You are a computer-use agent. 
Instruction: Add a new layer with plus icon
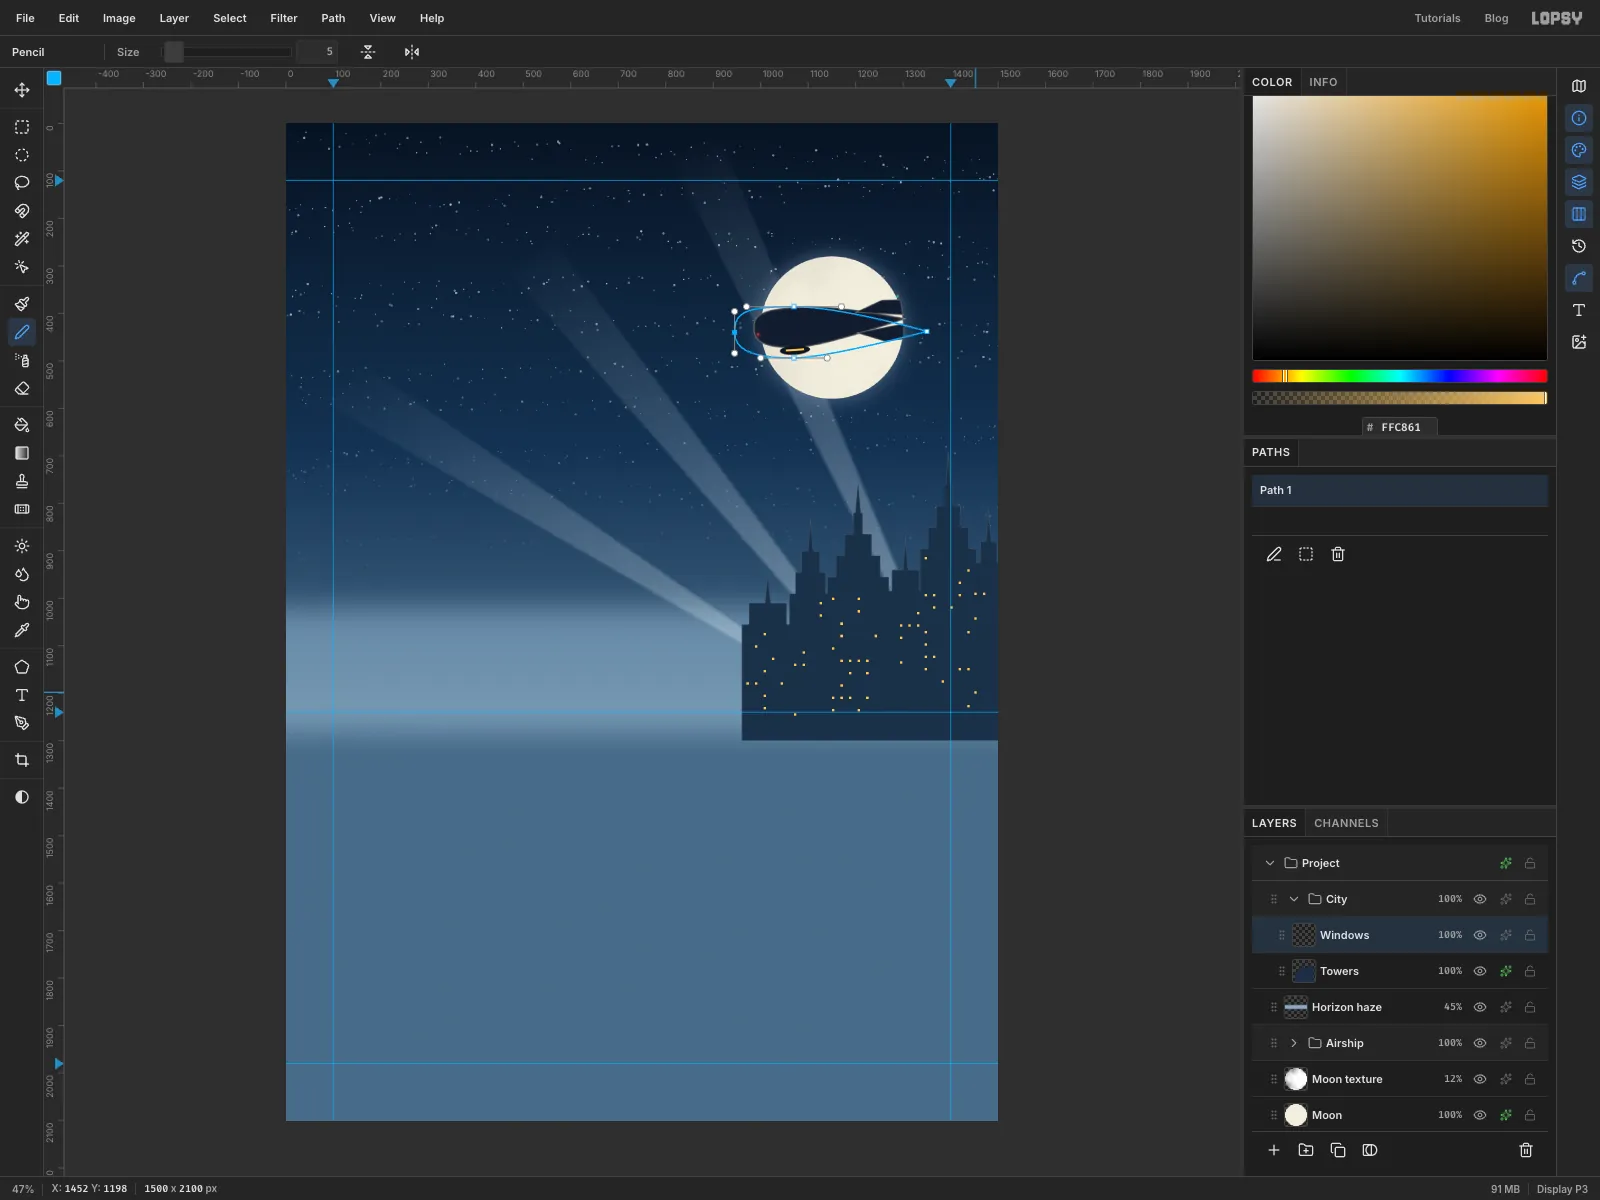click(1274, 1150)
